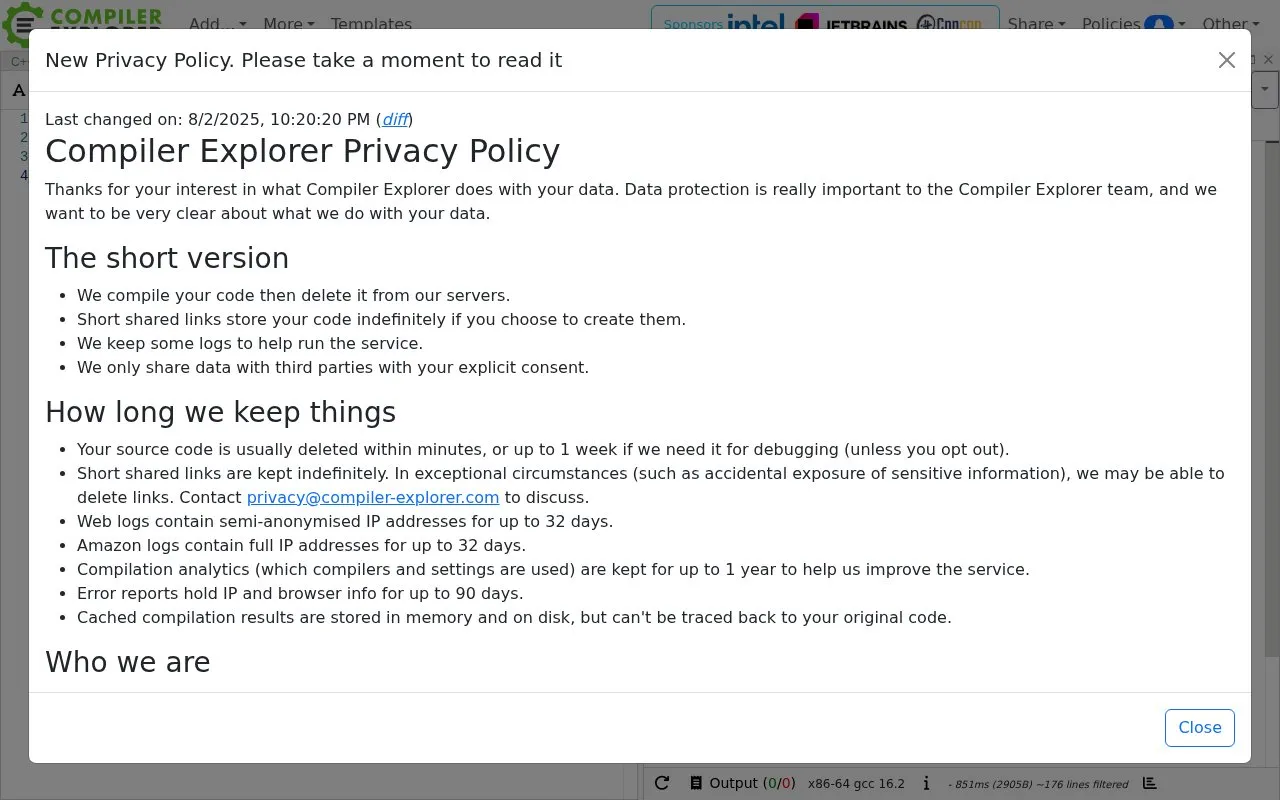Image resolution: width=1280 pixels, height=800 pixels.
Task: Expand the Other dropdown menu
Action: click(1231, 24)
